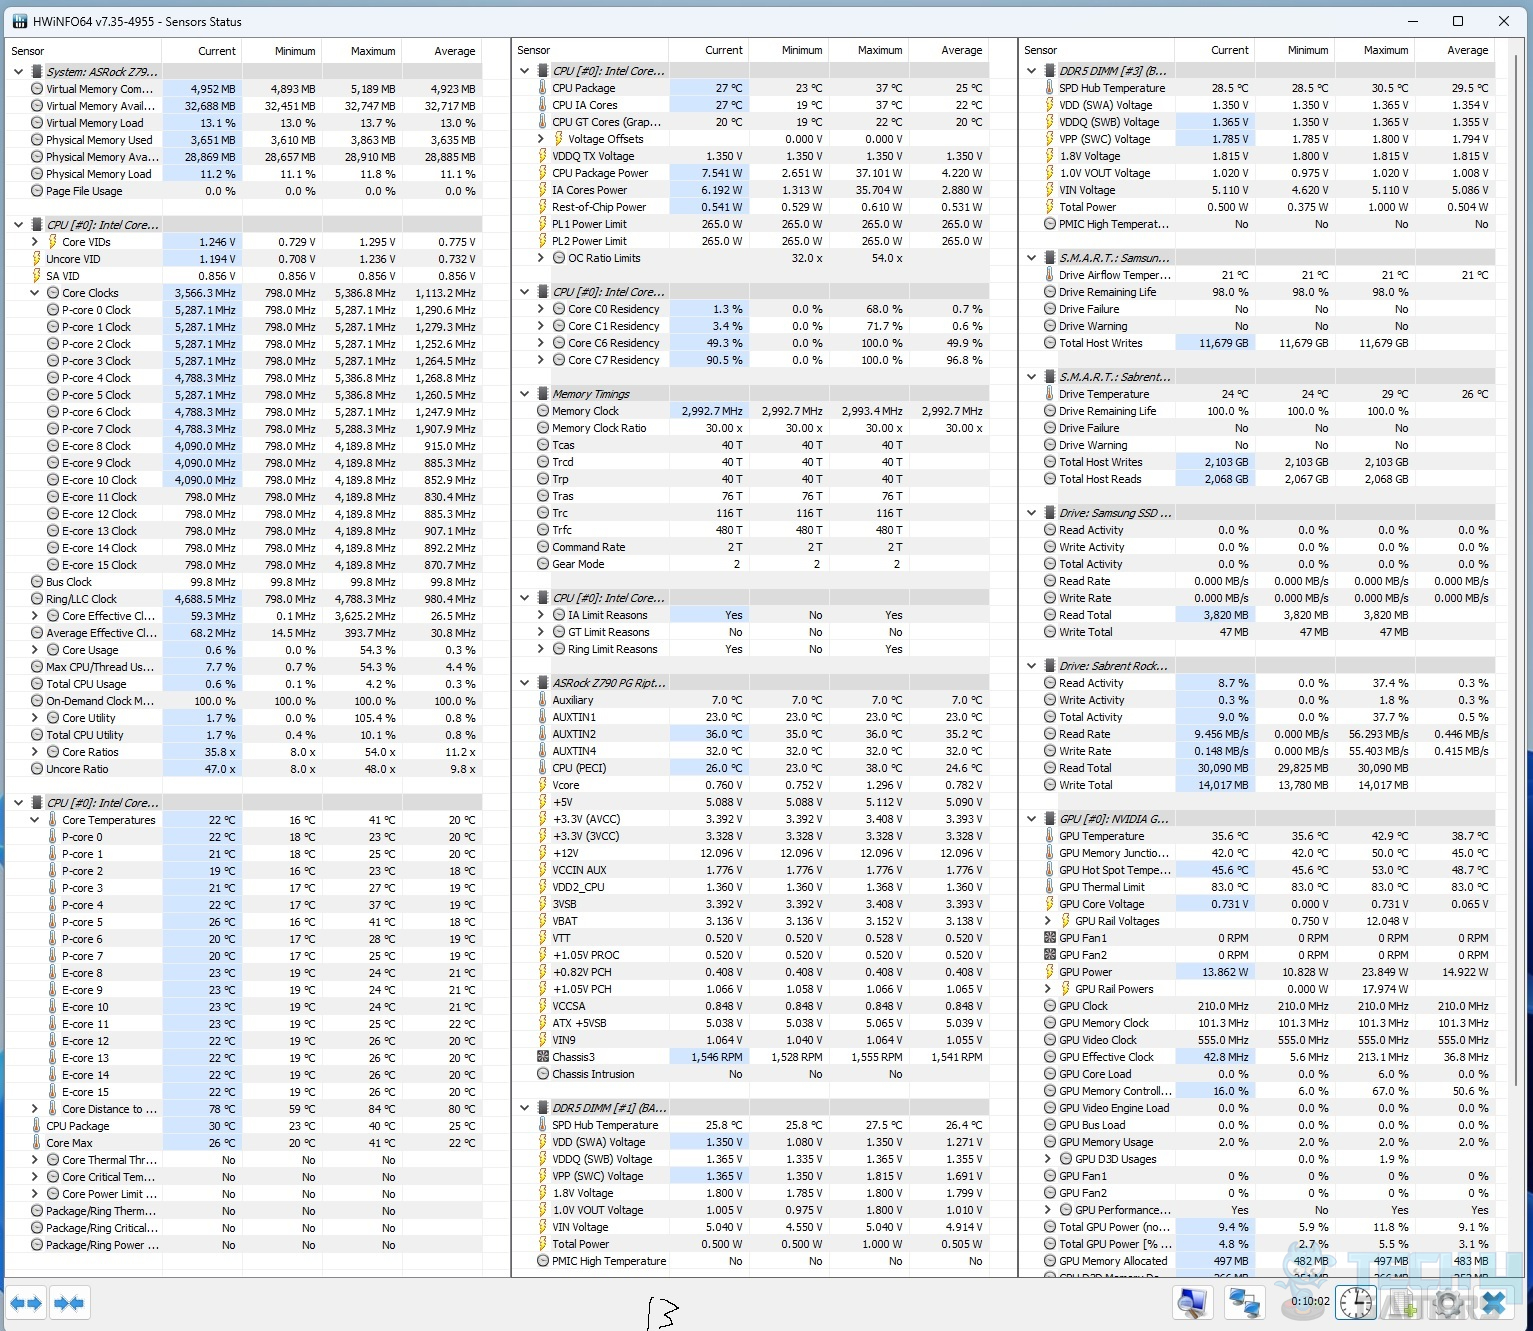
Task: Collapse the System: ASRock Z79 sensor group
Action: click(19, 72)
